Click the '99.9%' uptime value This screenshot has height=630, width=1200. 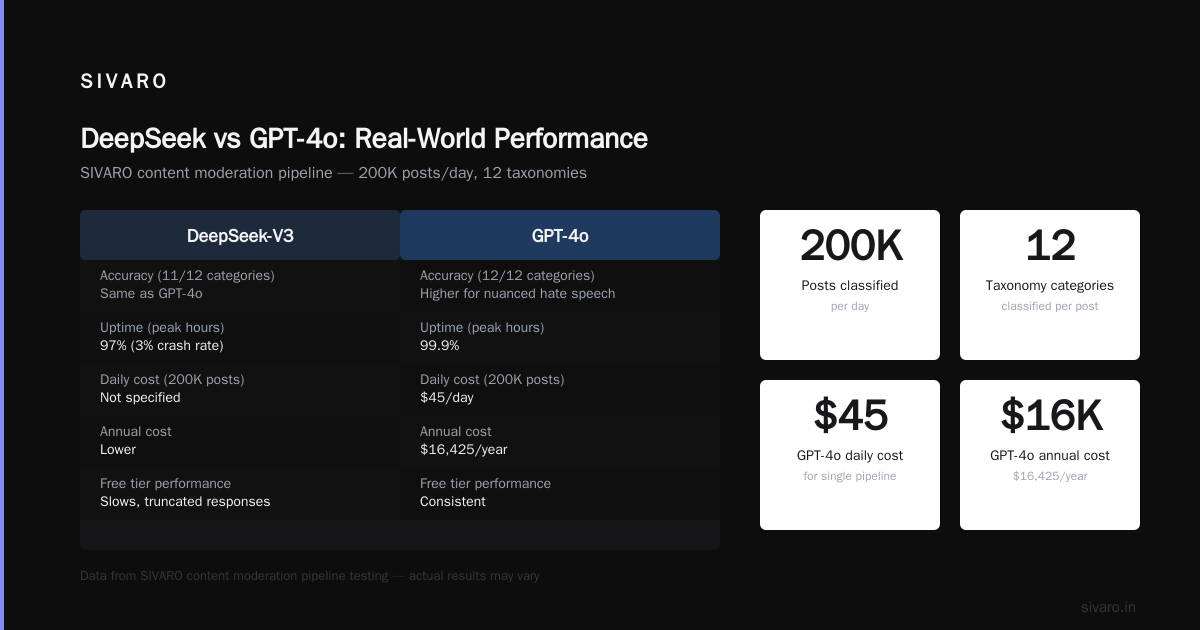pos(440,345)
